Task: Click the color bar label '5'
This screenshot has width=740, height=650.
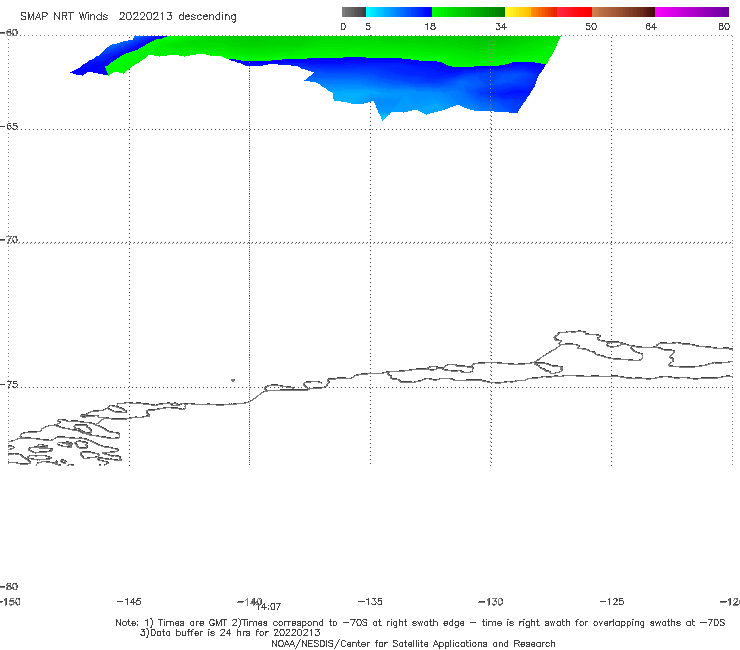Action: 368,27
